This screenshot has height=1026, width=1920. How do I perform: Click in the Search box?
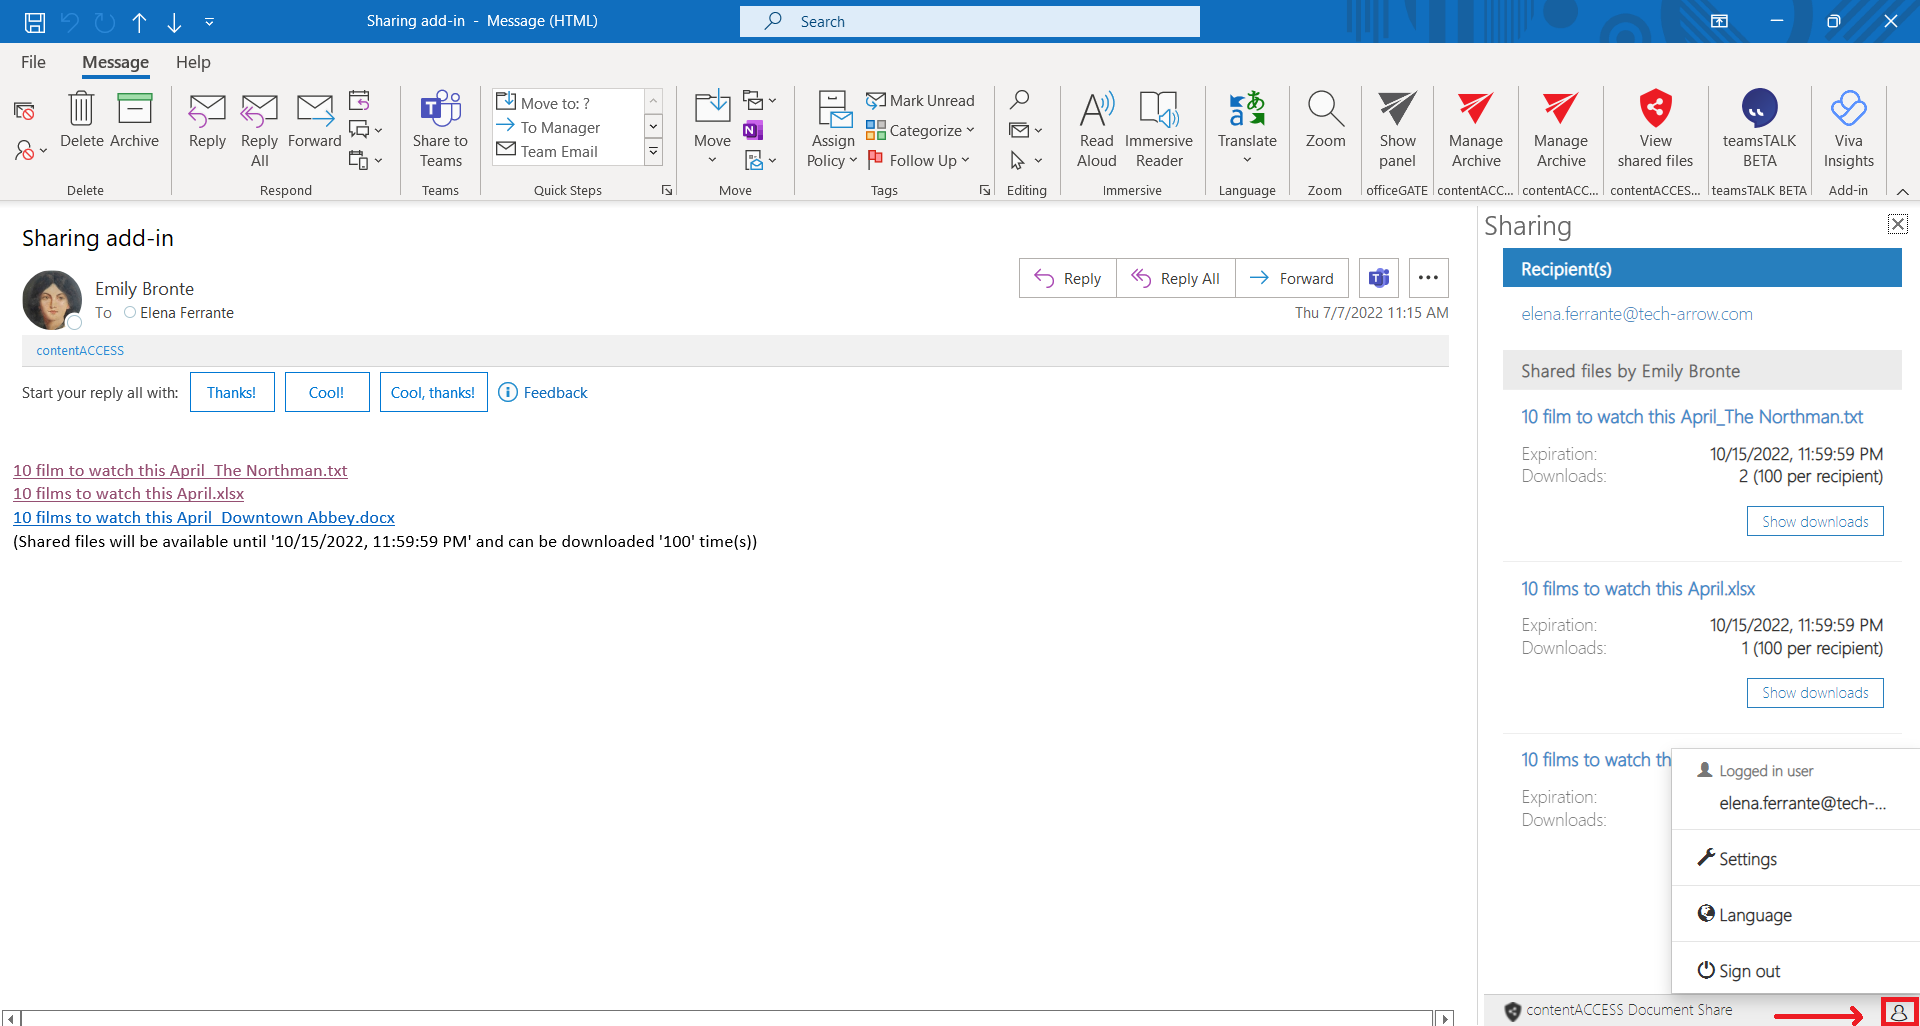click(970, 21)
